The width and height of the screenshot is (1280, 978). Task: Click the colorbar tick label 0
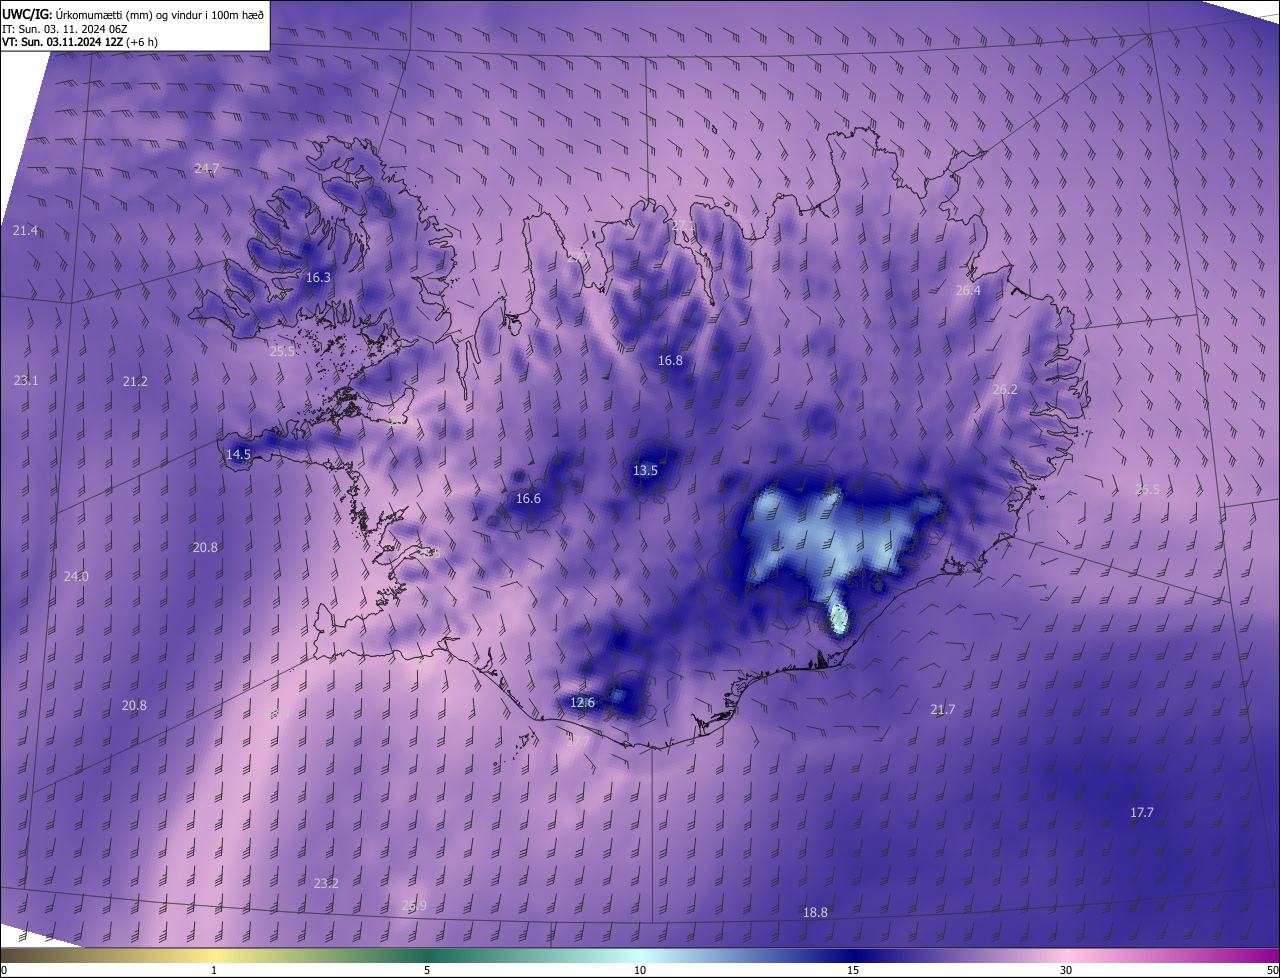point(3,971)
